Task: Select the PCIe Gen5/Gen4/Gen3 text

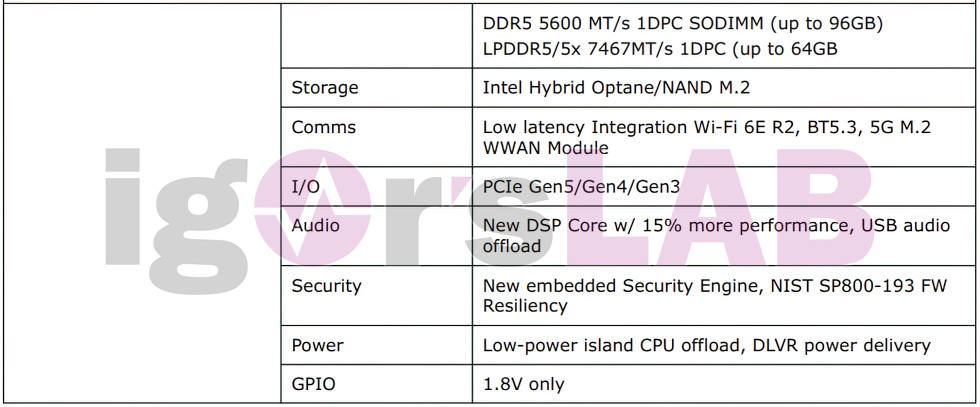Action: (581, 186)
